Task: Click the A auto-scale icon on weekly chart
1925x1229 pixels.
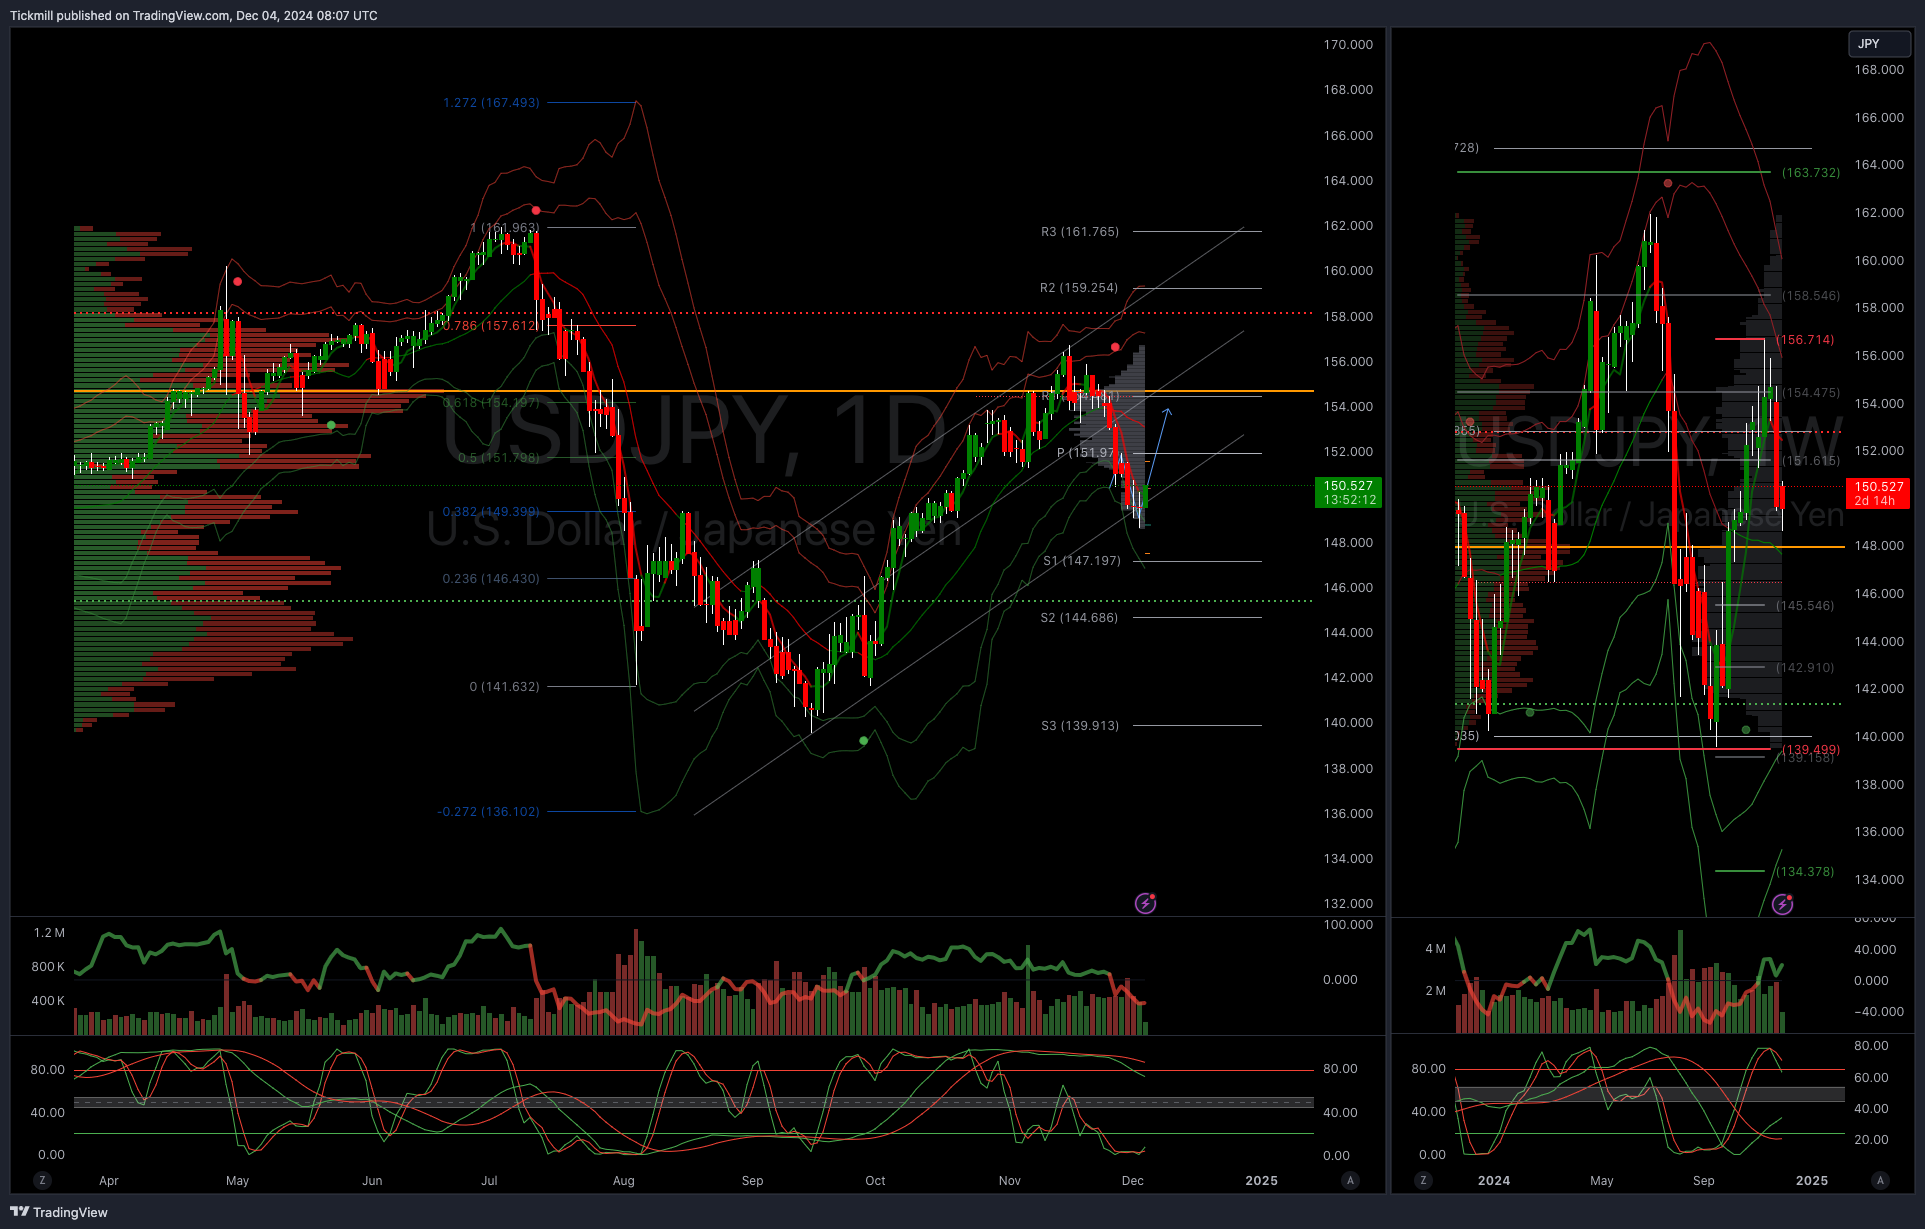Action: [1880, 1180]
